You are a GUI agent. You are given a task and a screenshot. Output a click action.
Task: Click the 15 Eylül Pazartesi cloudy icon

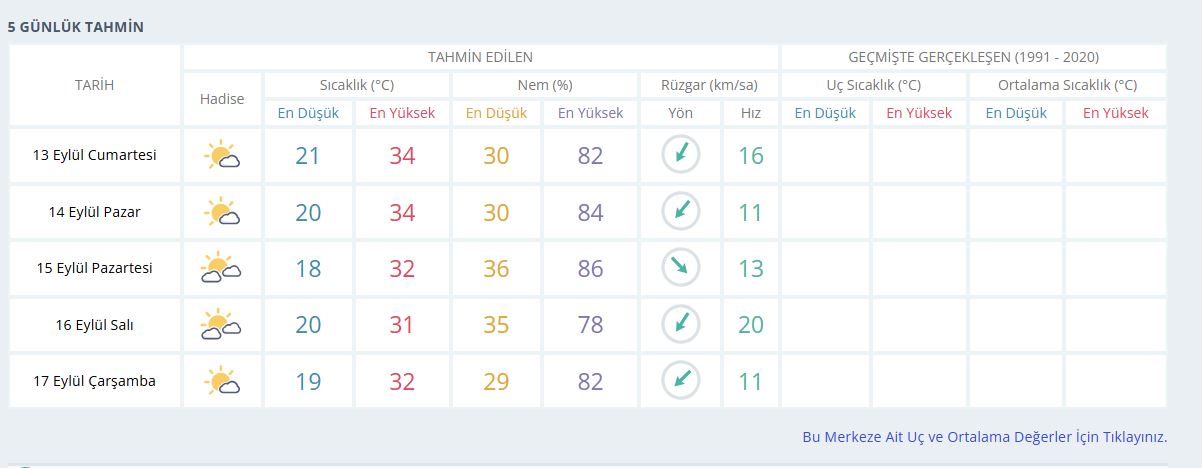(x=221, y=268)
